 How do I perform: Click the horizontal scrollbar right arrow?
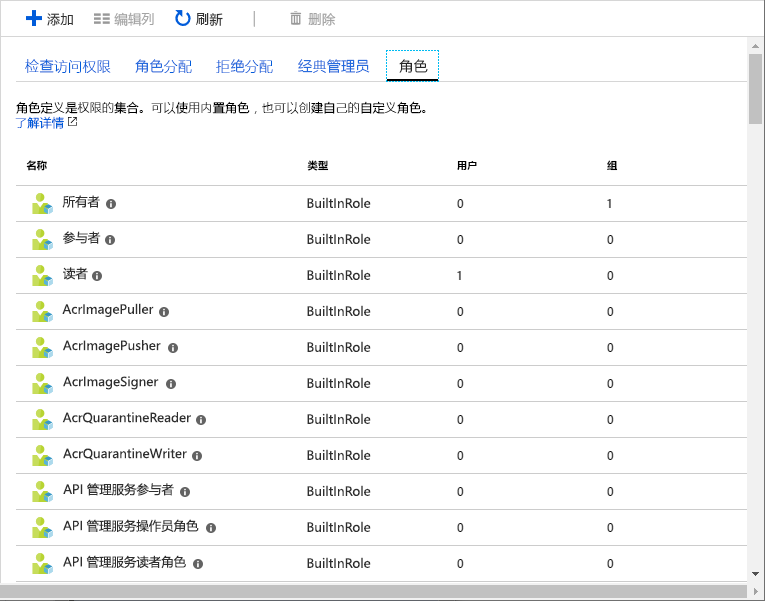tap(755, 591)
